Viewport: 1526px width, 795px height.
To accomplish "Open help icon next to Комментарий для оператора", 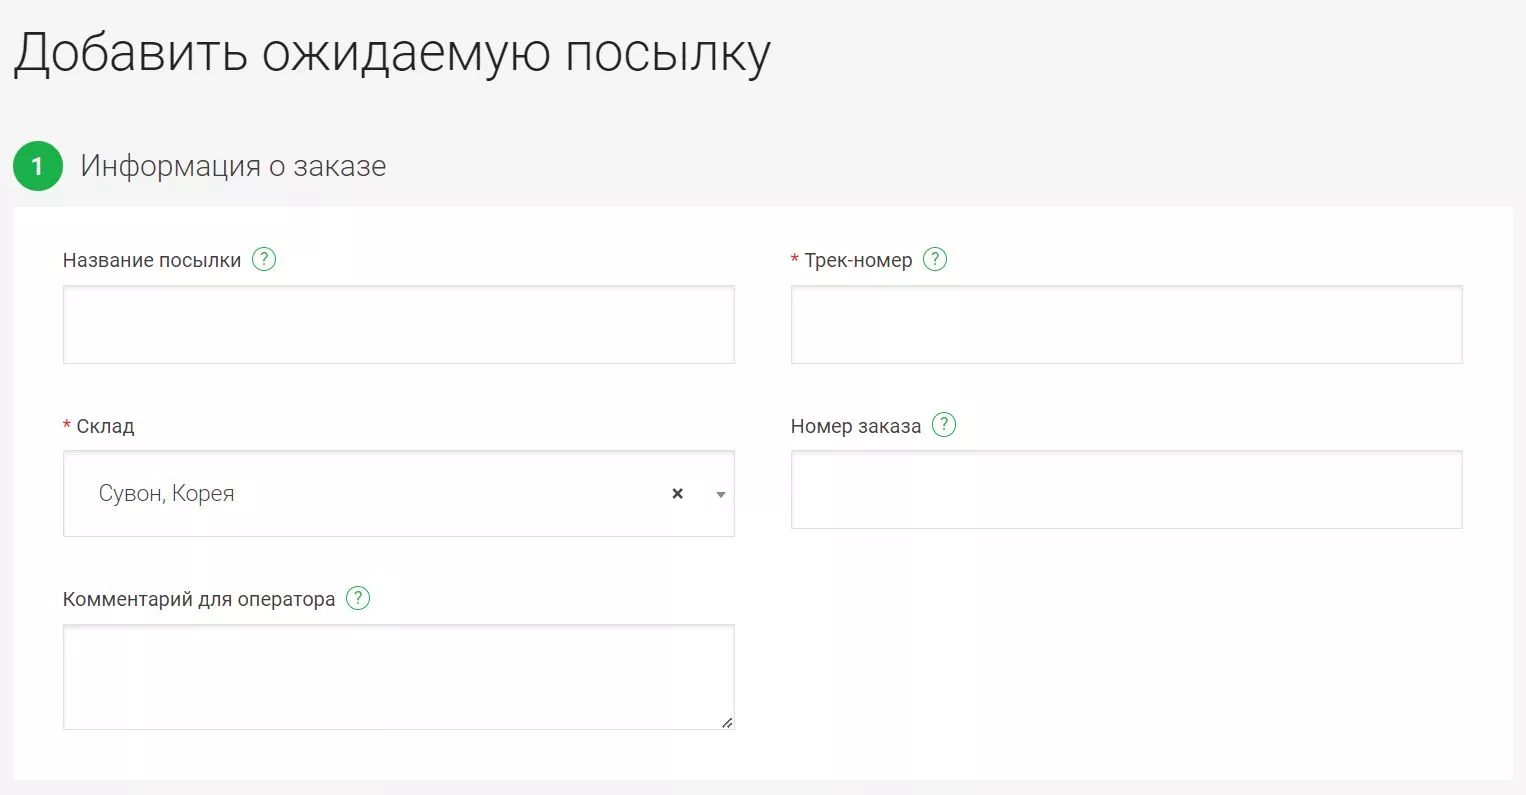I will (x=358, y=598).
